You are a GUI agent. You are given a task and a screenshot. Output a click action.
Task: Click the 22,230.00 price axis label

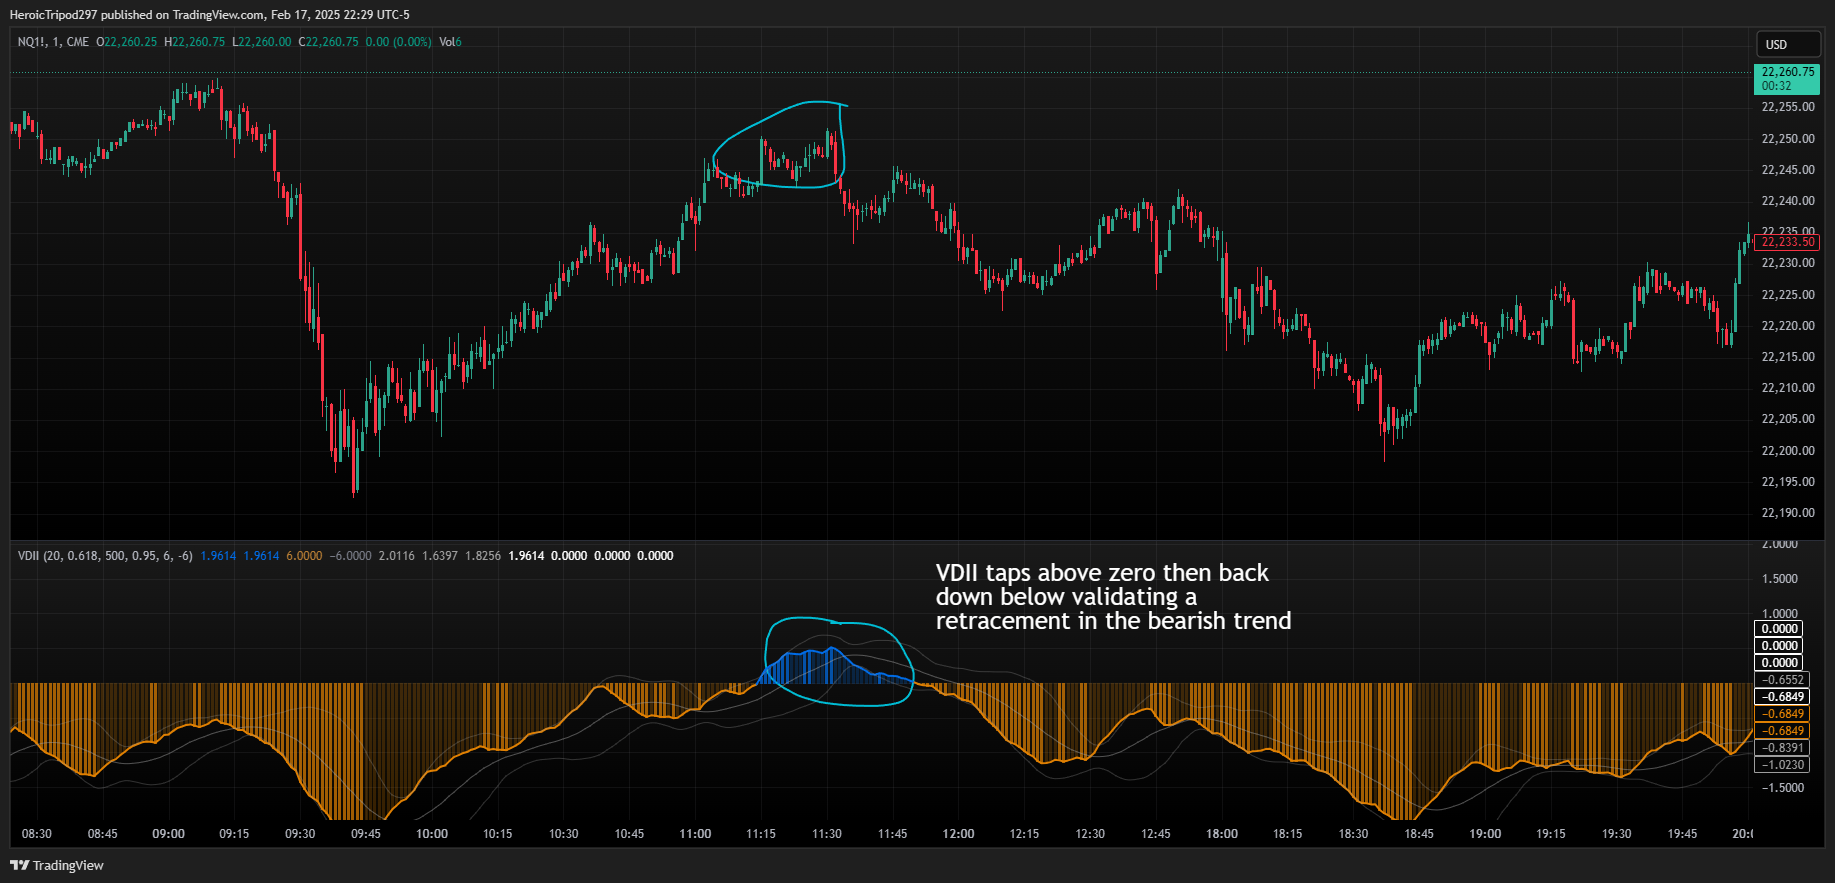pyautogui.click(x=1788, y=263)
